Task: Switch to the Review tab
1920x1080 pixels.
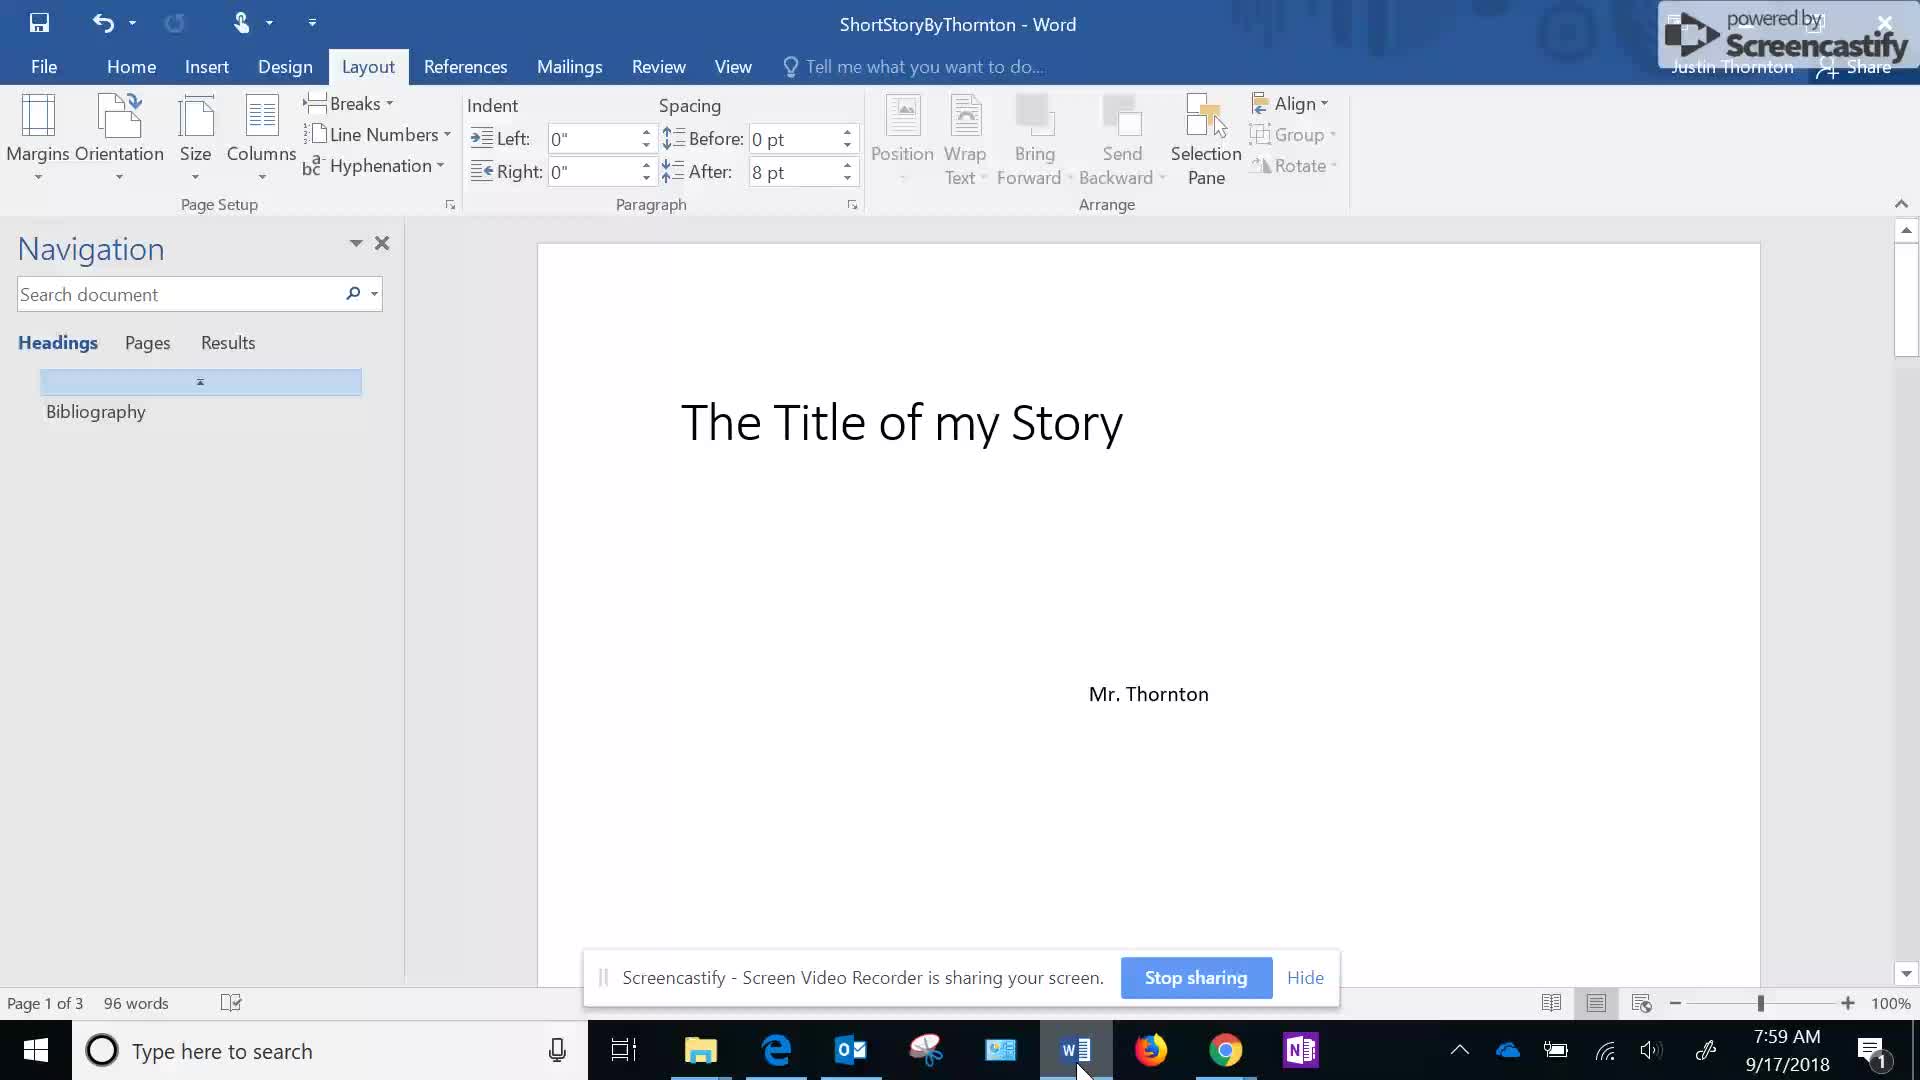Action: pyautogui.click(x=658, y=66)
